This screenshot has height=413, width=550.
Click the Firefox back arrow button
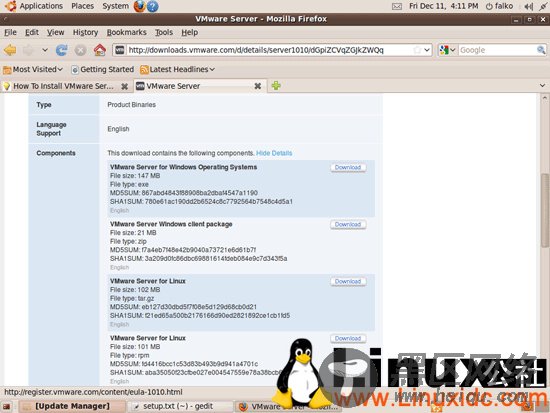10,50
